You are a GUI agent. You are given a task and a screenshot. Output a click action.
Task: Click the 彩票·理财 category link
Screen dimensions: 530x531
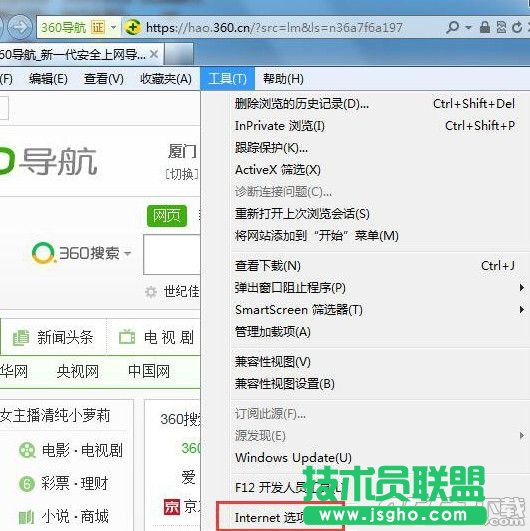(75, 483)
